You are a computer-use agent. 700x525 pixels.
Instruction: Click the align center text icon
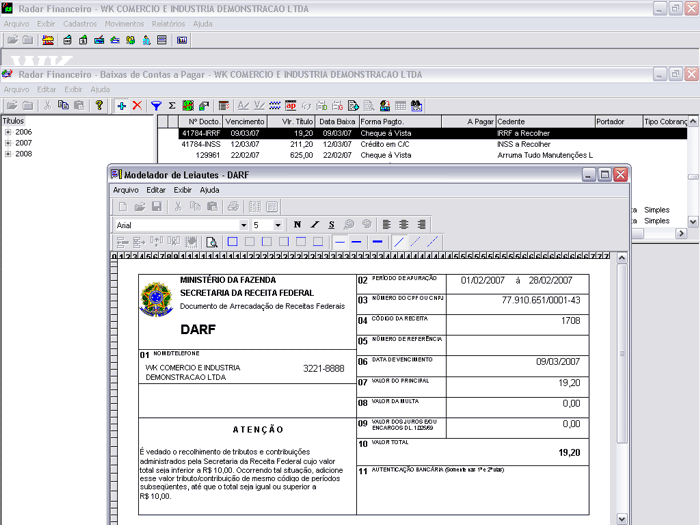tap(404, 225)
